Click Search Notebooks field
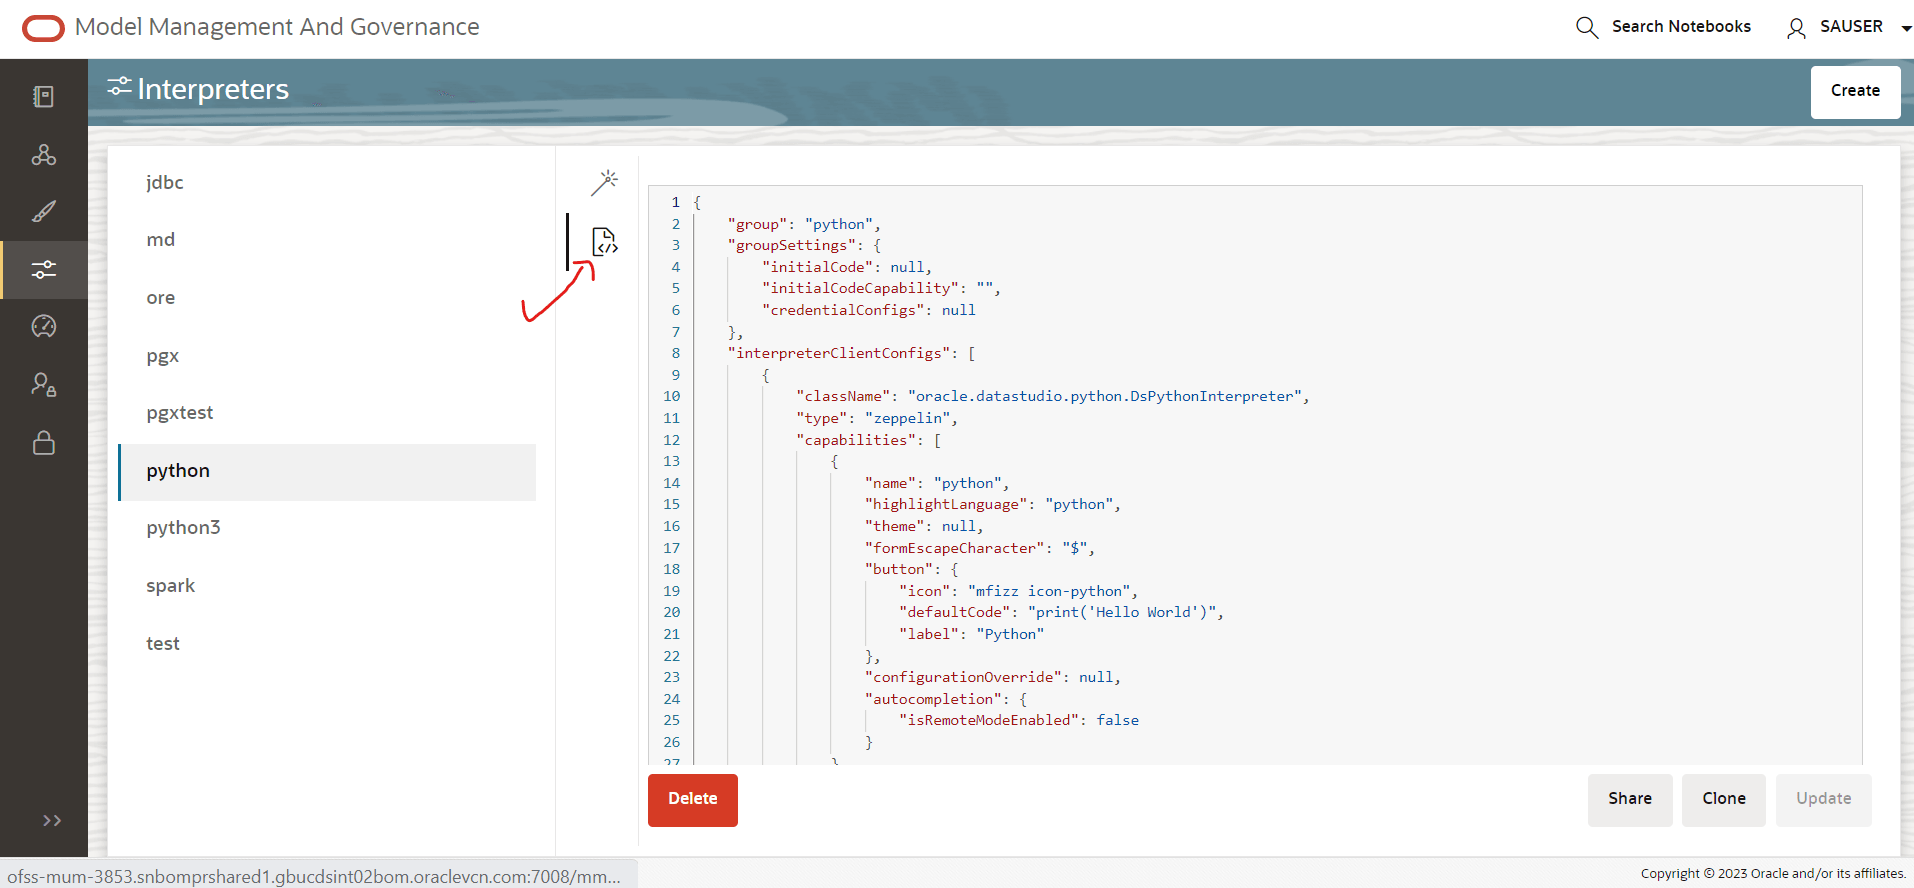This screenshot has height=888, width=1914. click(1681, 27)
